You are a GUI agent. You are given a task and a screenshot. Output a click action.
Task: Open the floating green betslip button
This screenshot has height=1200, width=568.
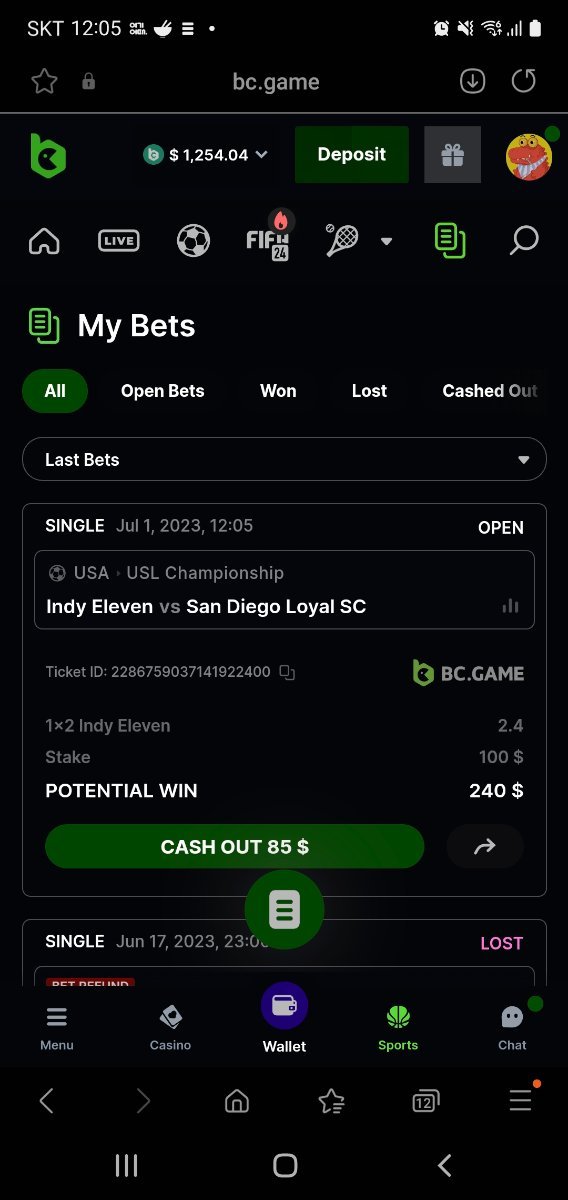pyautogui.click(x=284, y=910)
